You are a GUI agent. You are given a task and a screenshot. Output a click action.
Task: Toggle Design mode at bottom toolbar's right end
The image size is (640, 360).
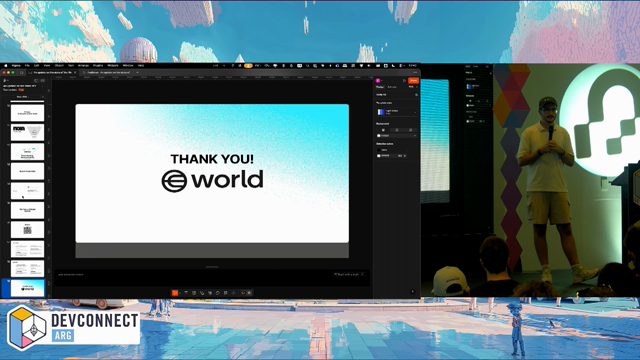tap(249, 293)
